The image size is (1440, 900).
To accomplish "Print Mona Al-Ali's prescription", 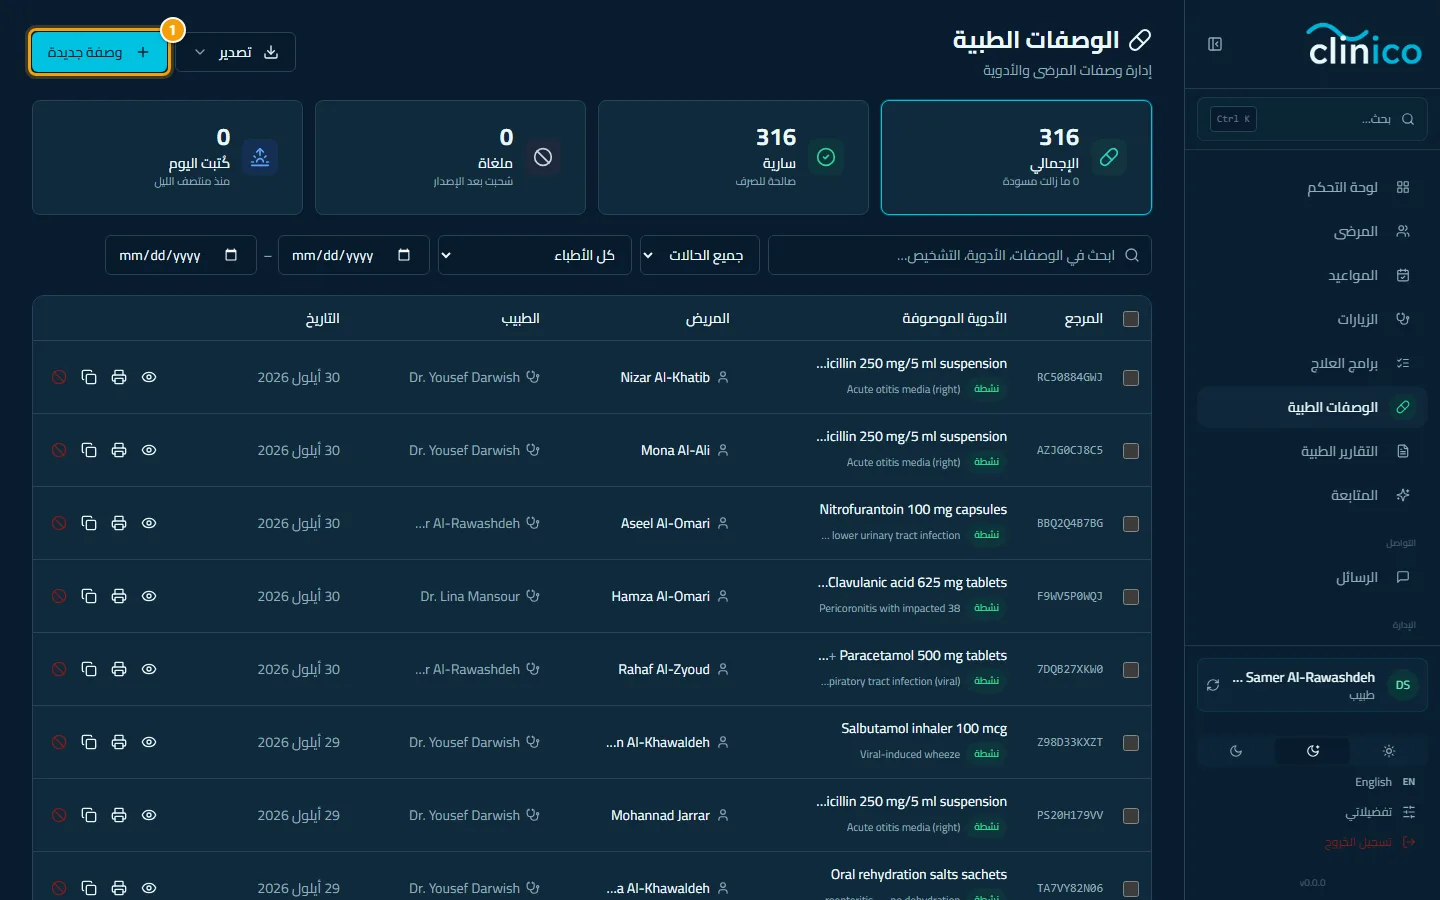I will [119, 450].
